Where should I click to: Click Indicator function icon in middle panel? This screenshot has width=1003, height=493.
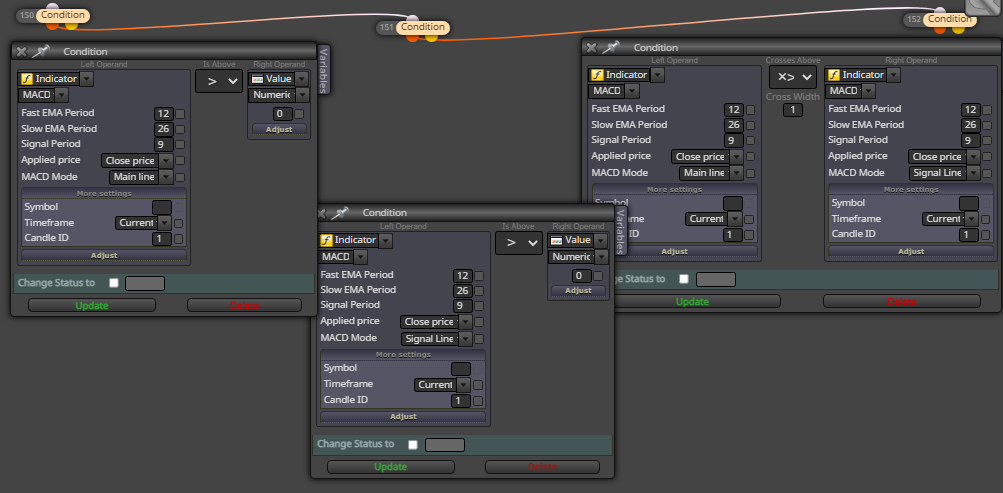tap(326, 240)
